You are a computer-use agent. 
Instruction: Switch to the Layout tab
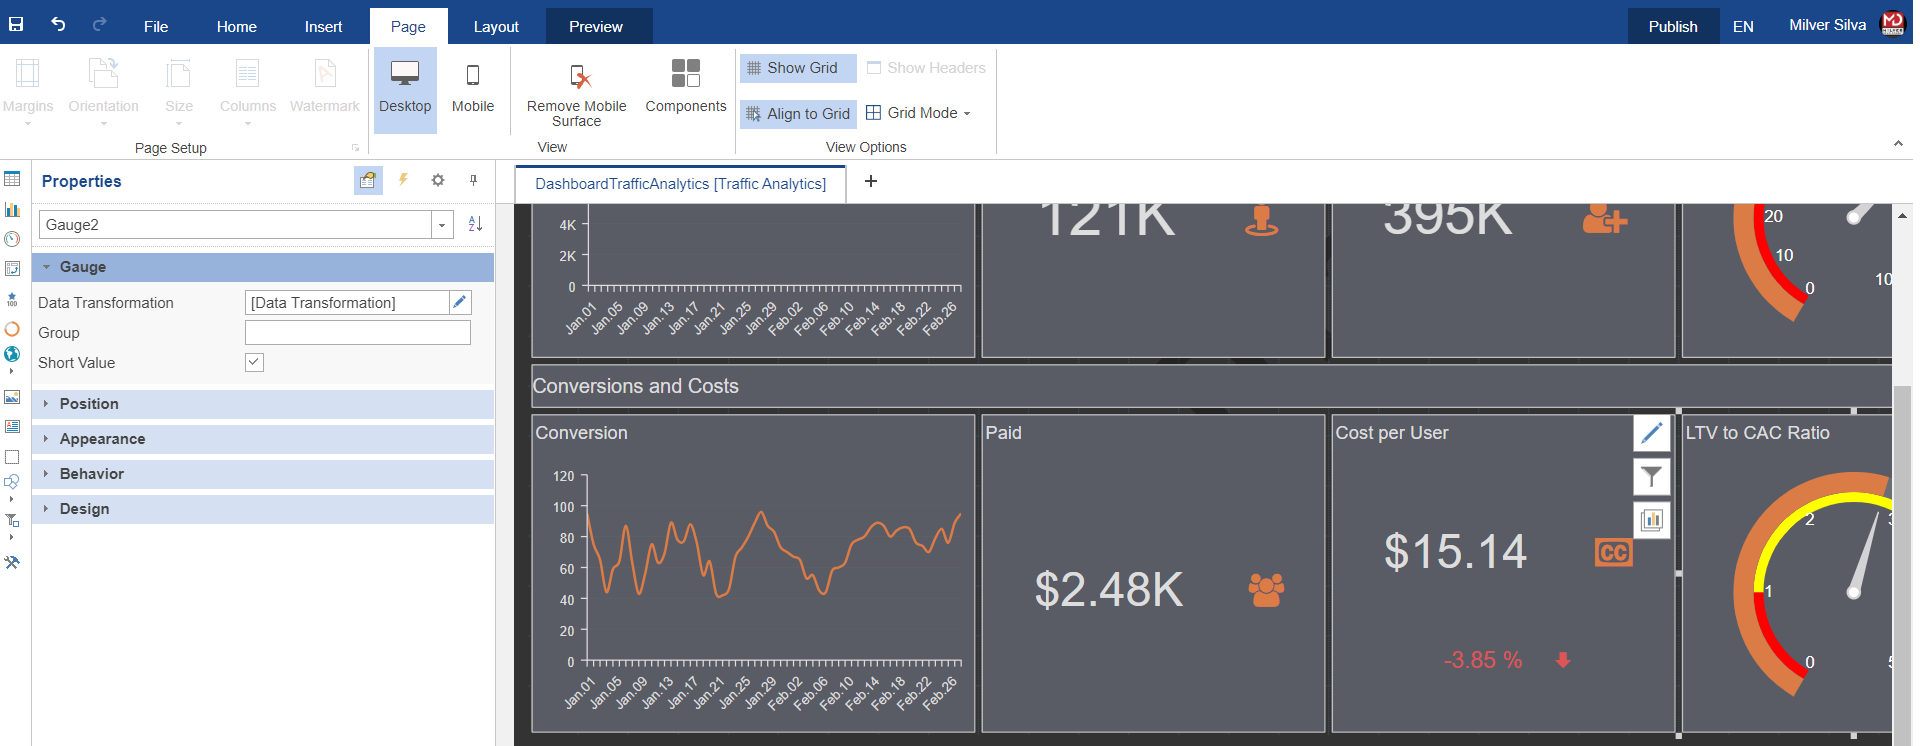tap(496, 27)
